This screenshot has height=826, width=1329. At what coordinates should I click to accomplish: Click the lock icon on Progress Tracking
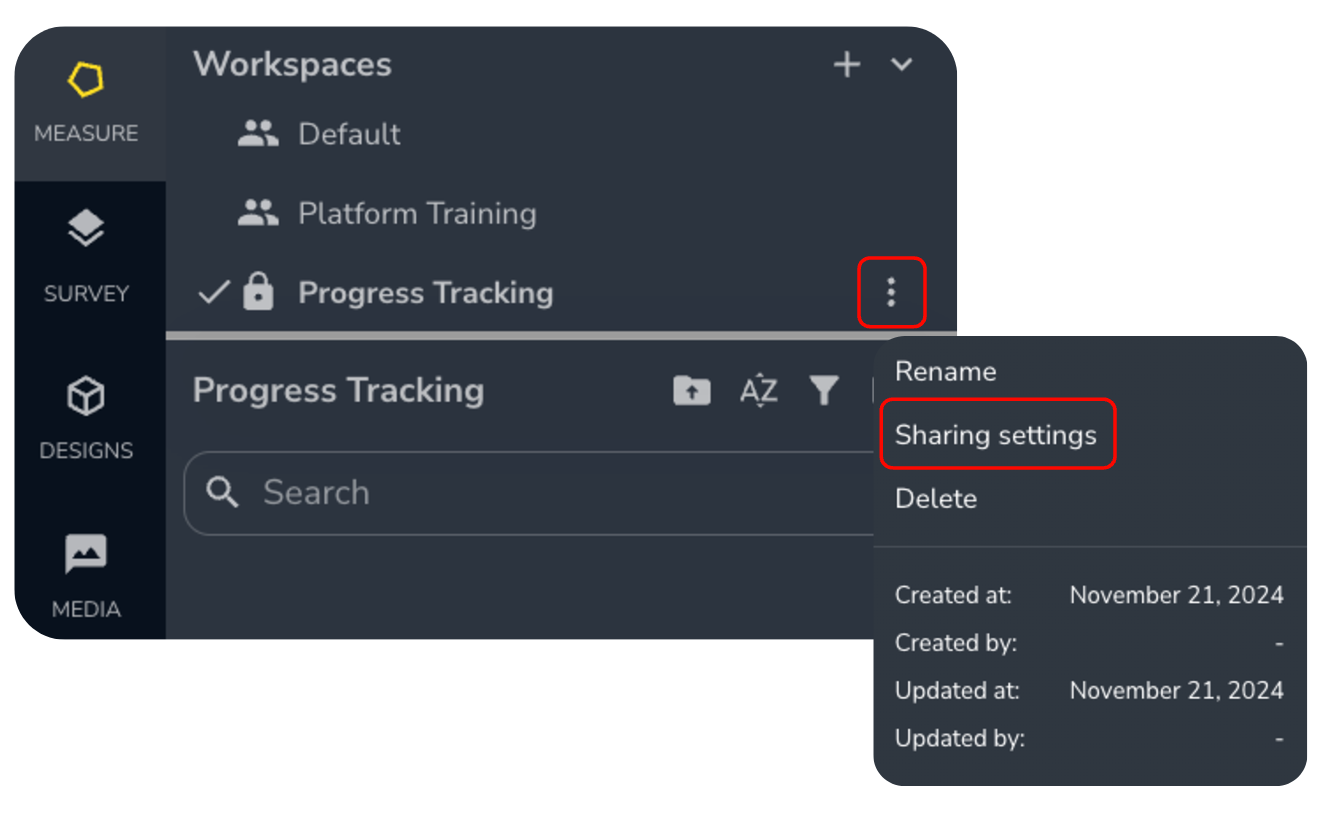pyautogui.click(x=258, y=292)
